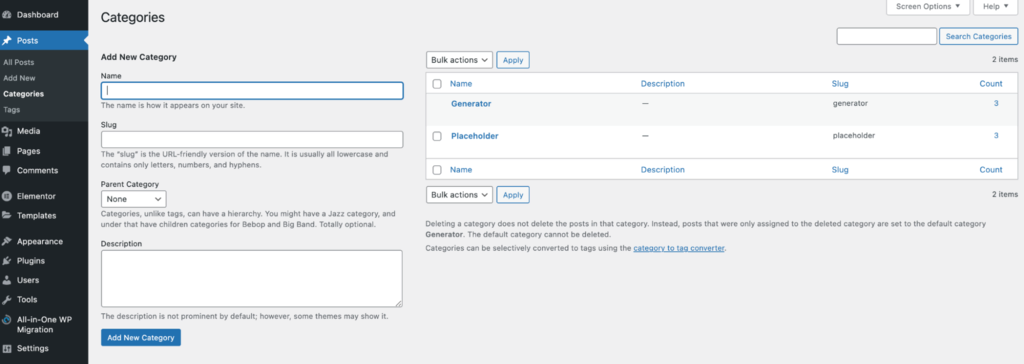1024x364 pixels.
Task: Open the Elementor icon in sidebar
Action: click(7, 196)
